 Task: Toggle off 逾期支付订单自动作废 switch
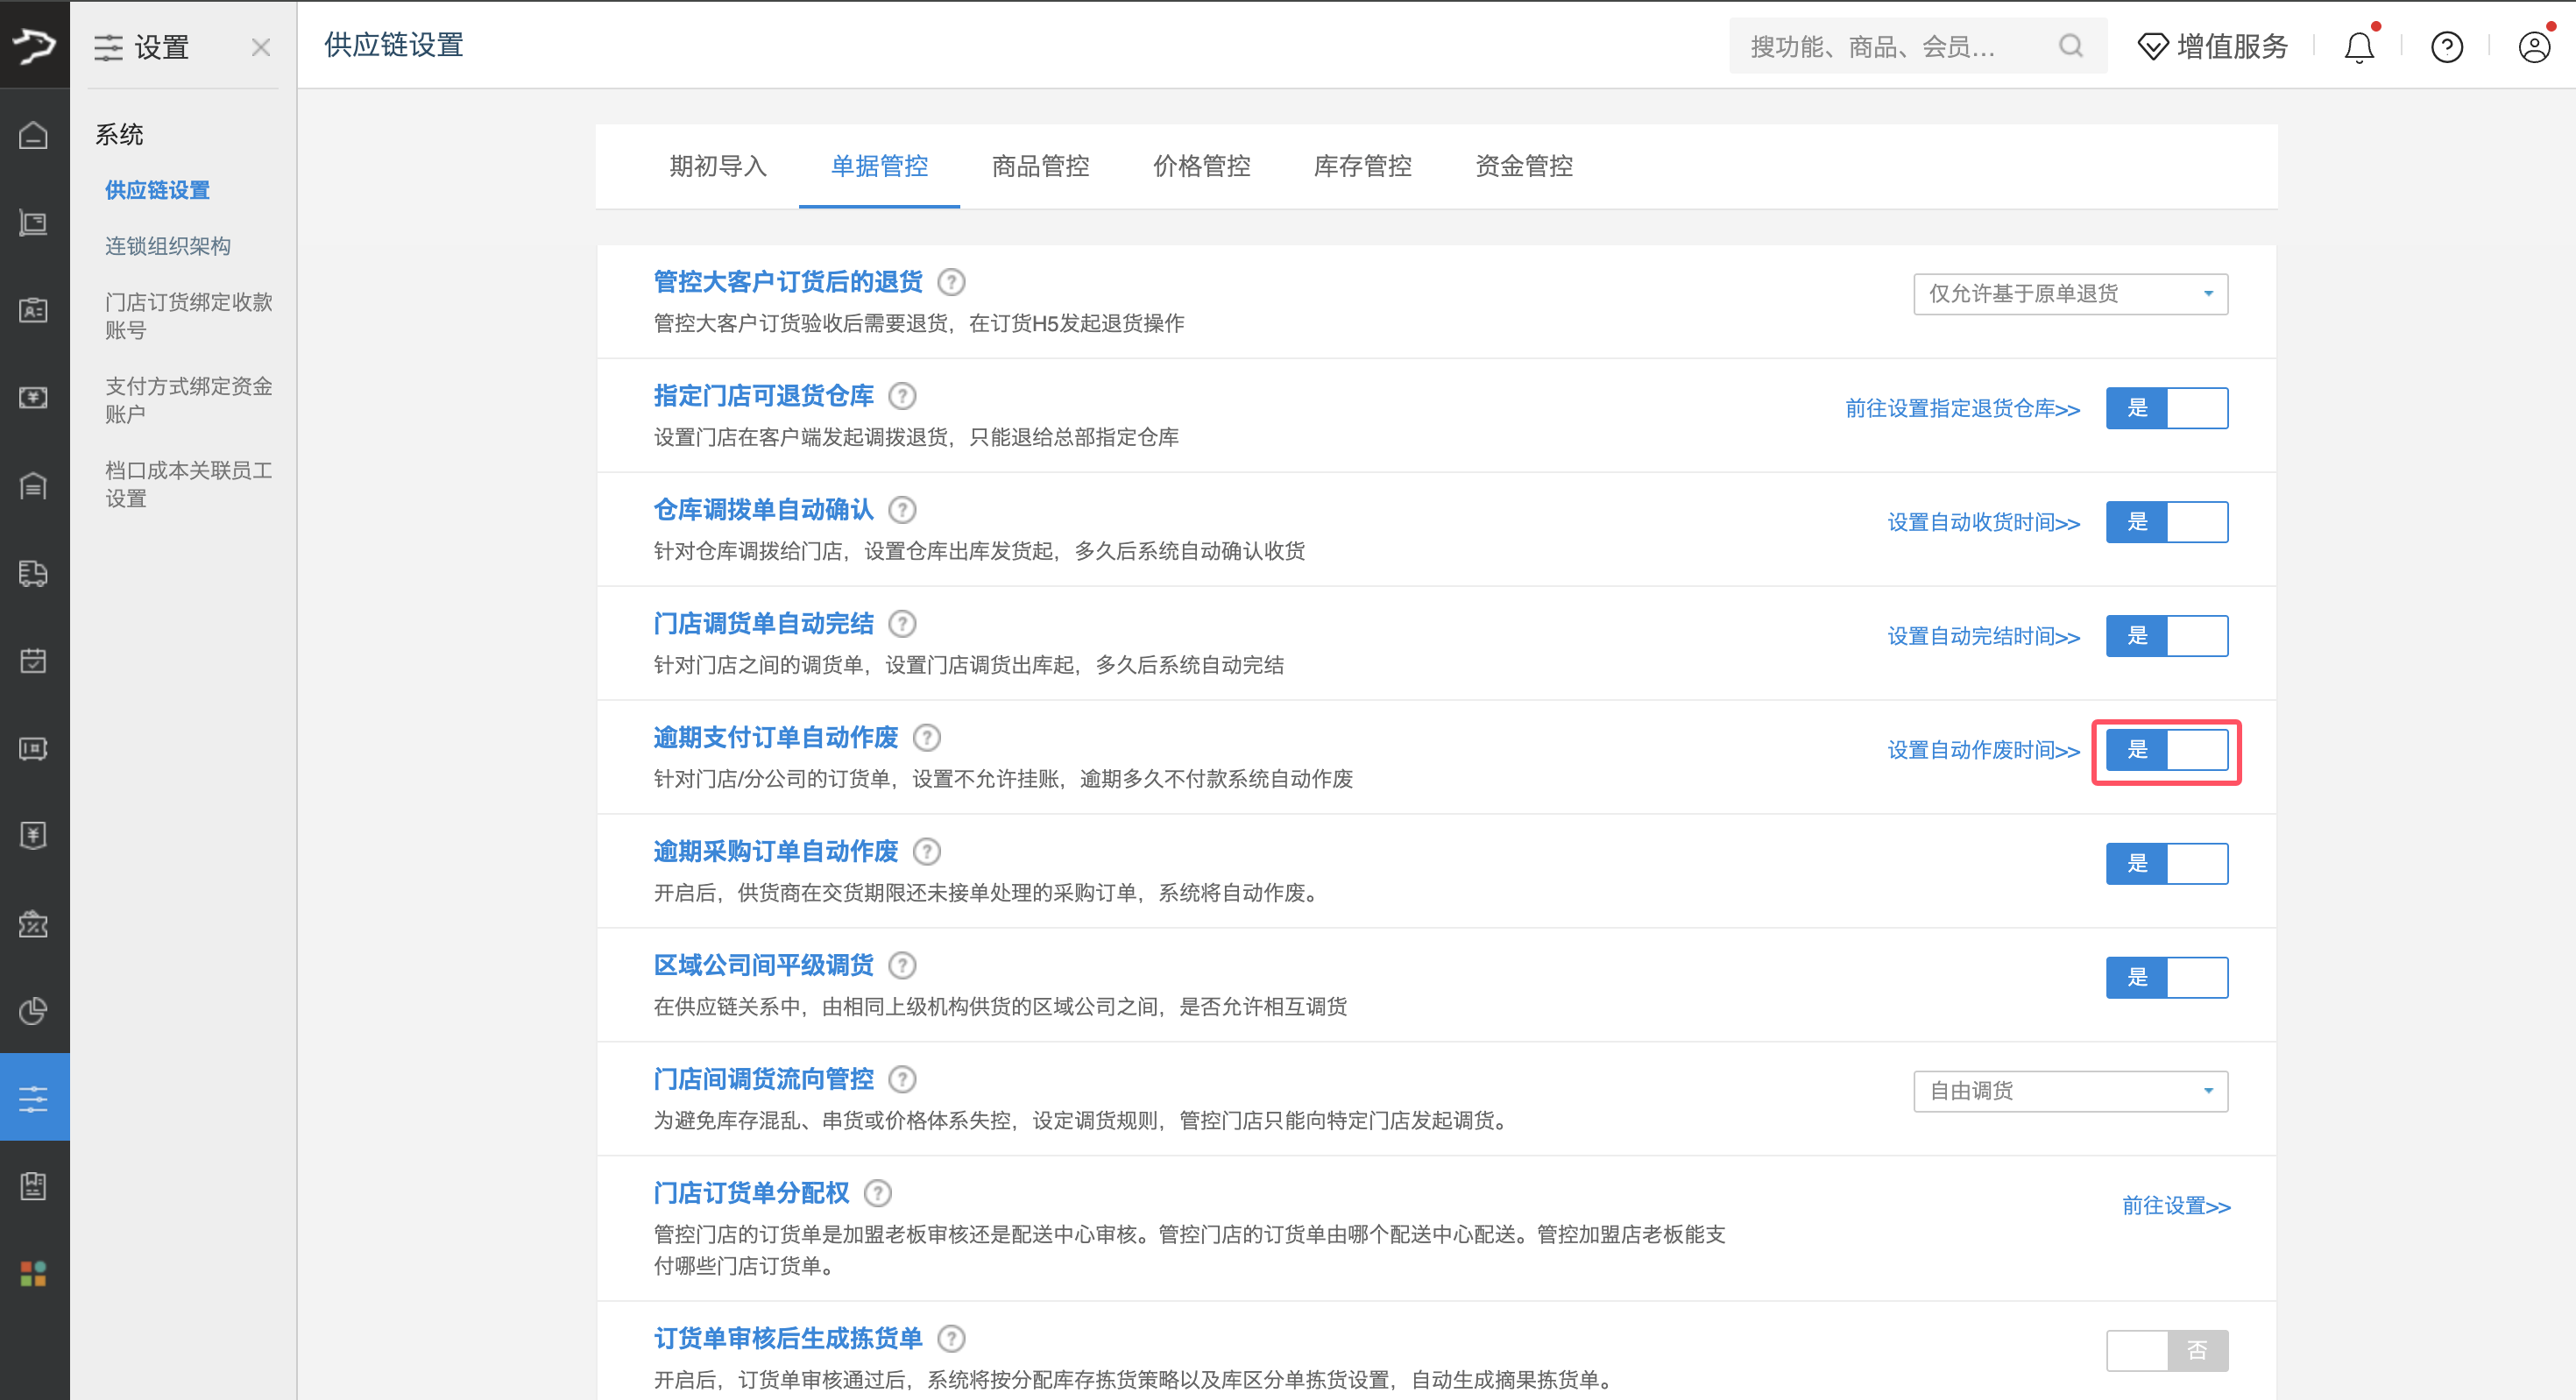(2166, 750)
